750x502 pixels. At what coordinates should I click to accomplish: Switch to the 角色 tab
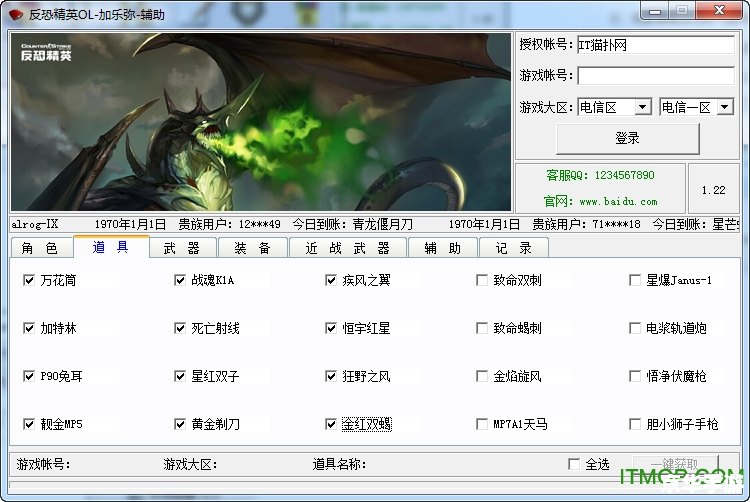(41, 248)
